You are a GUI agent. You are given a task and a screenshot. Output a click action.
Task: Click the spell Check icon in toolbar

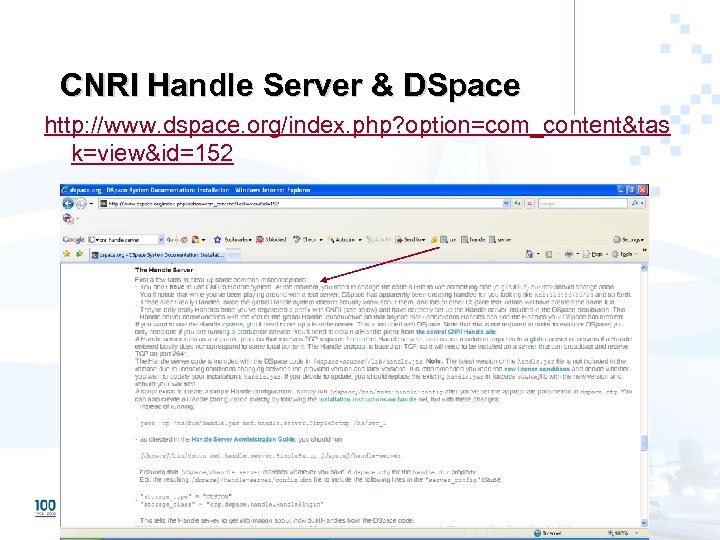[x=297, y=240]
